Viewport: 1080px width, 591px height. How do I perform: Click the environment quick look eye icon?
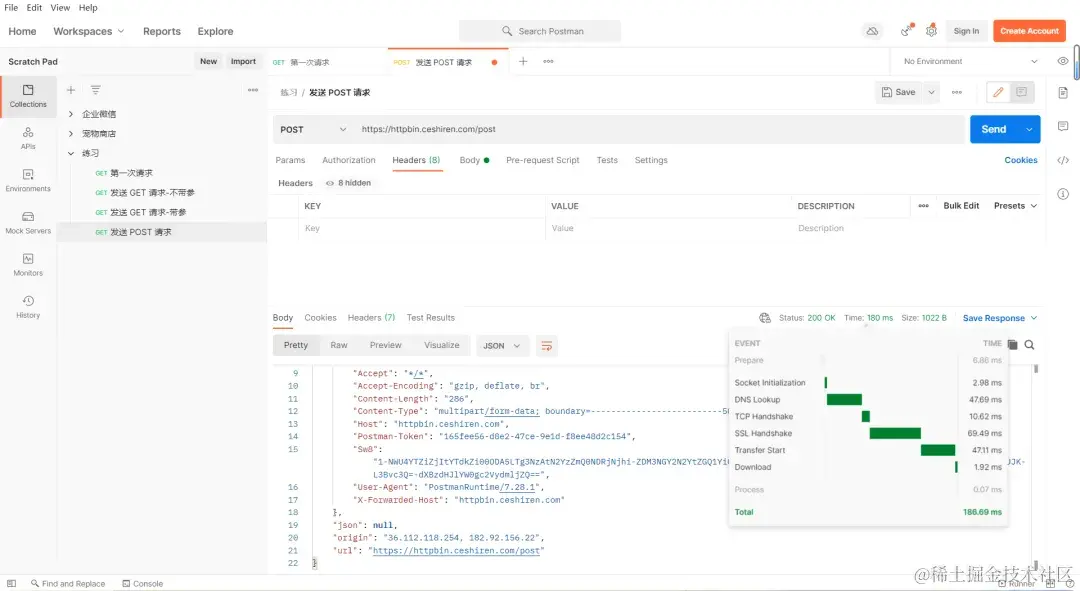tap(1063, 61)
